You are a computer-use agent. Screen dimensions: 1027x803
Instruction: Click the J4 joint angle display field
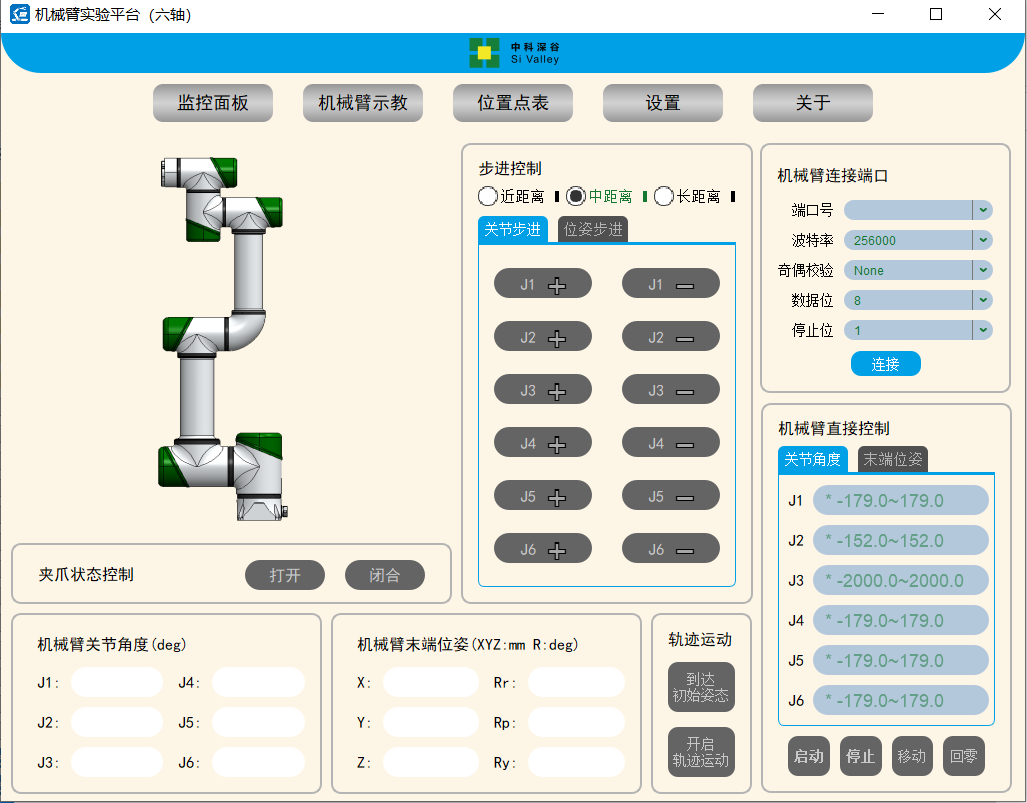[258, 682]
